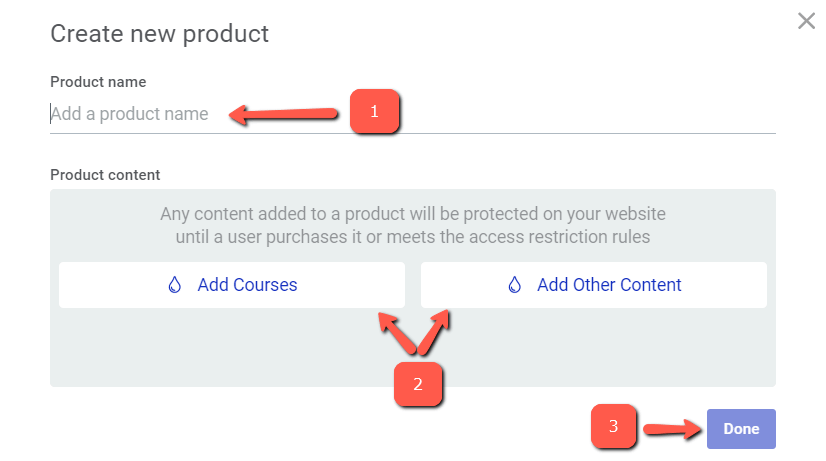This screenshot has width=826, height=461.
Task: Click the Create new product heading
Action: coord(160,34)
